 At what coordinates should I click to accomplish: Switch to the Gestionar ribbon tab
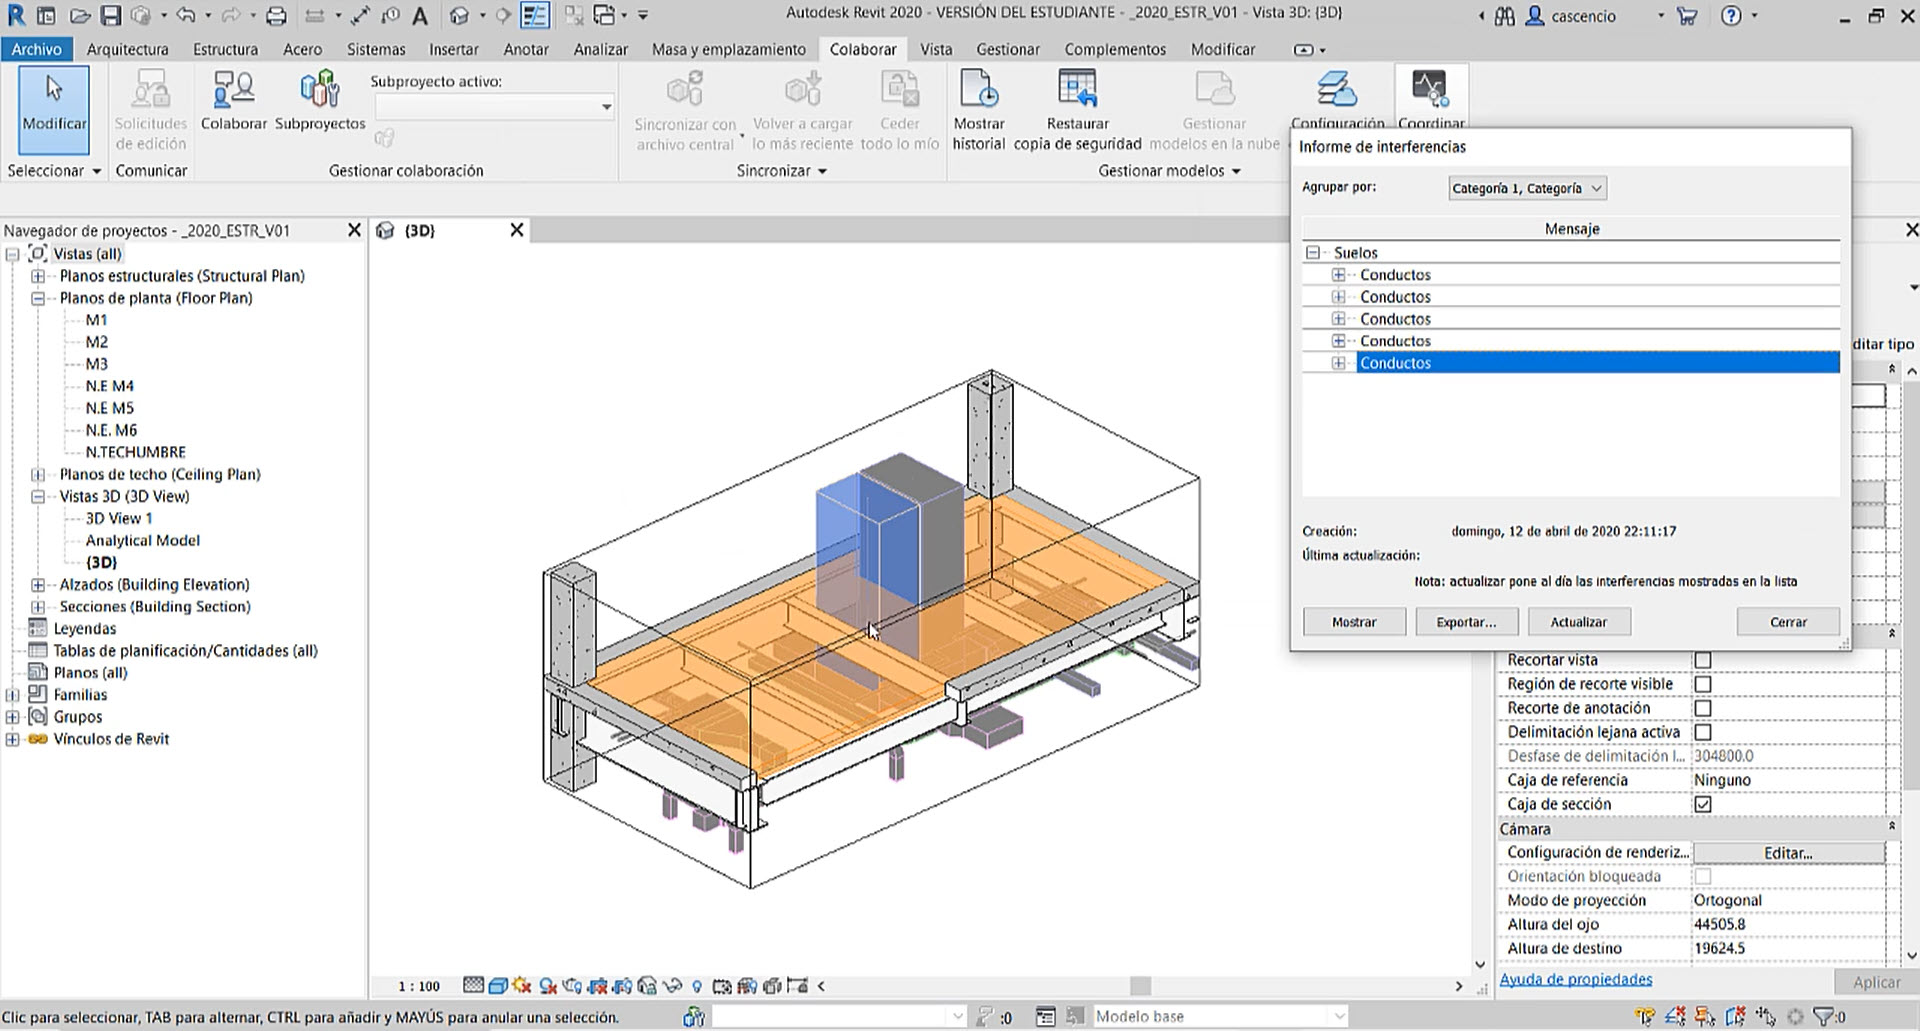(x=1008, y=48)
